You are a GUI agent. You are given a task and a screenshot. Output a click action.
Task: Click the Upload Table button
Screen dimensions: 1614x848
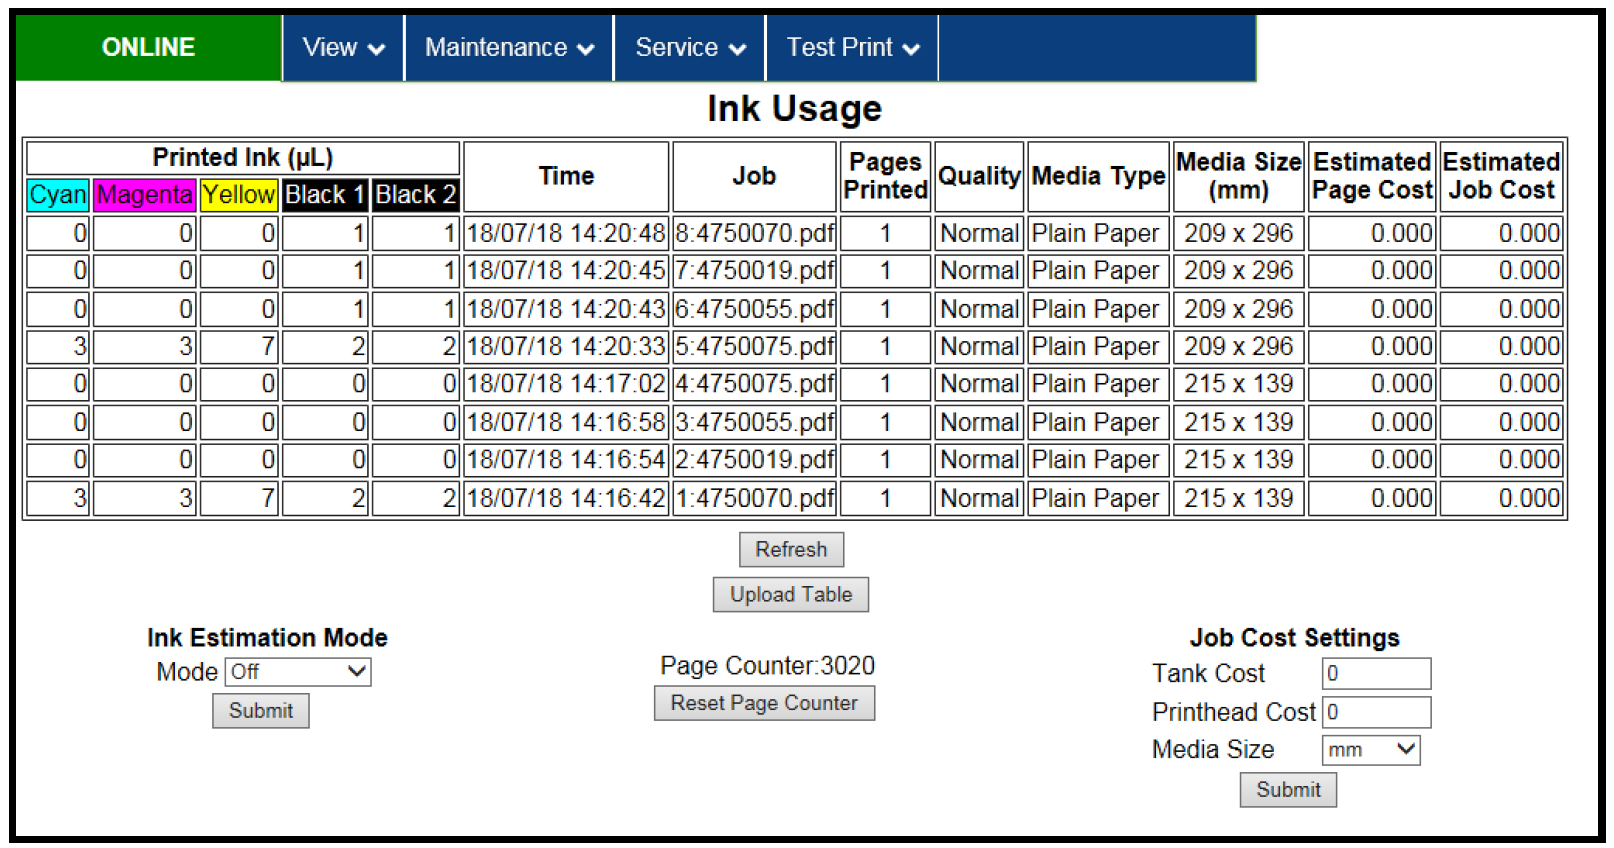(x=791, y=594)
